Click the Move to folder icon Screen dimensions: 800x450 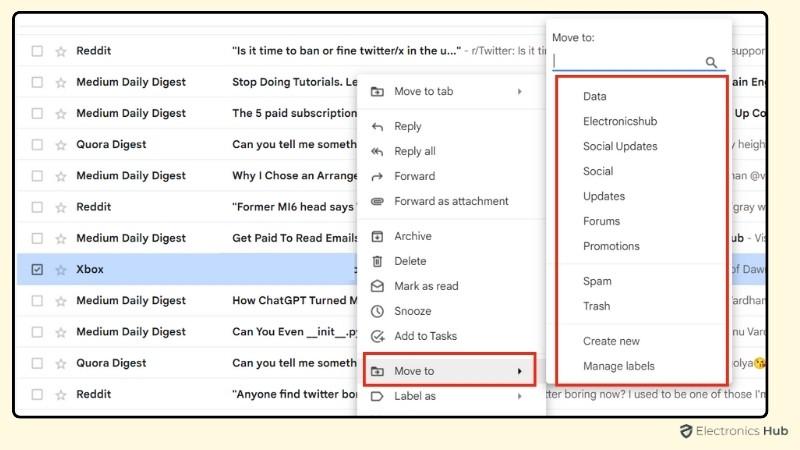377,371
